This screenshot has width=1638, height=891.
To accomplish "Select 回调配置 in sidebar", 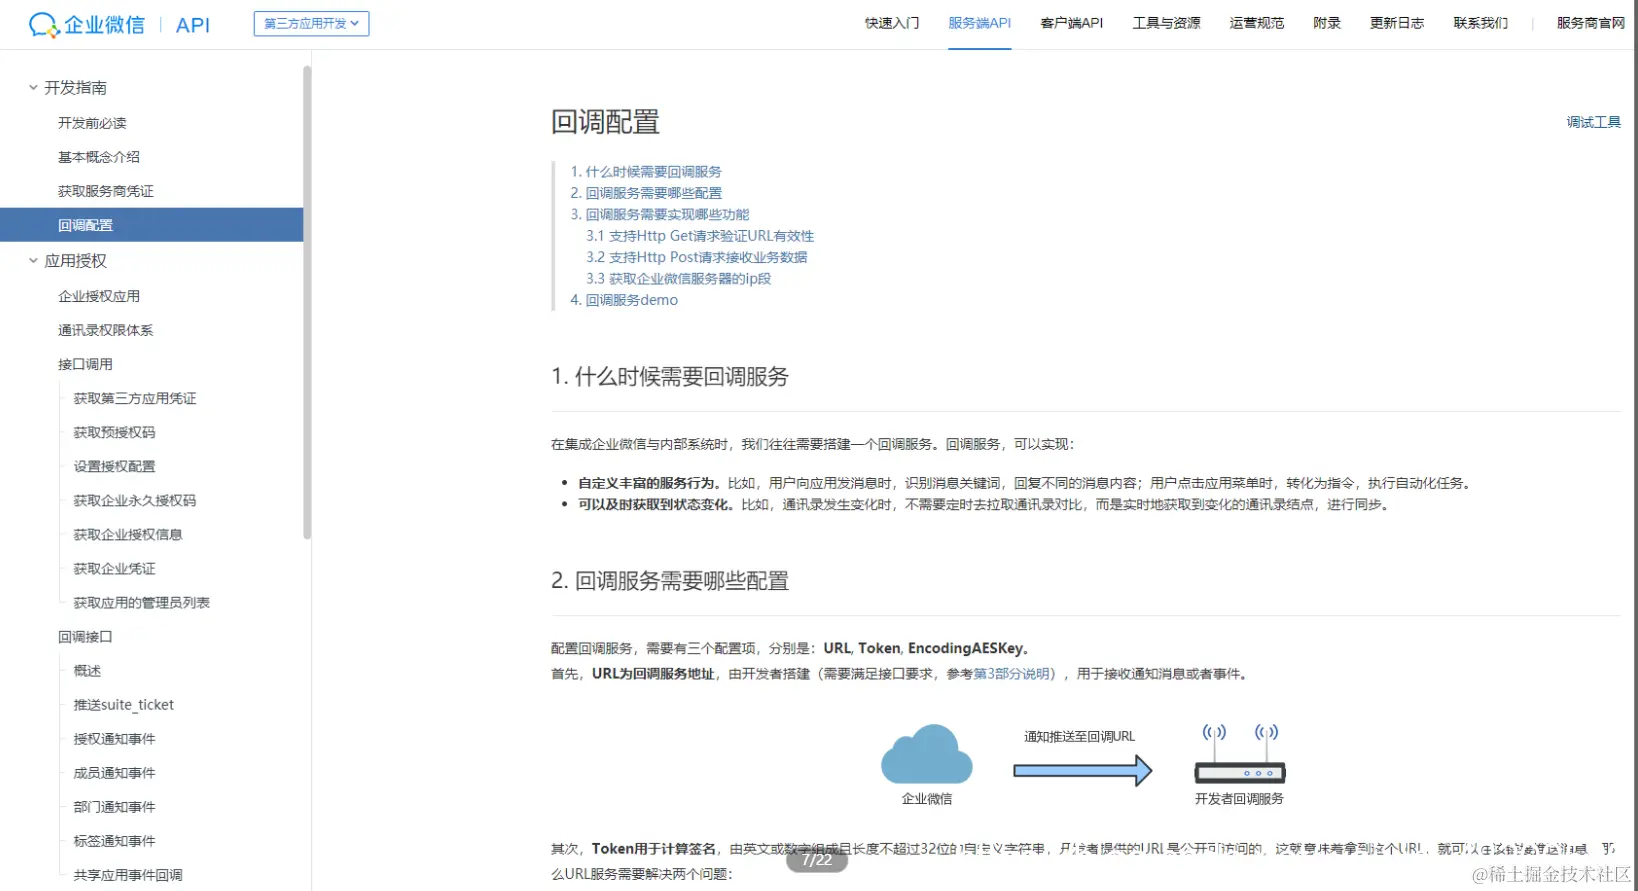I will (x=151, y=225).
